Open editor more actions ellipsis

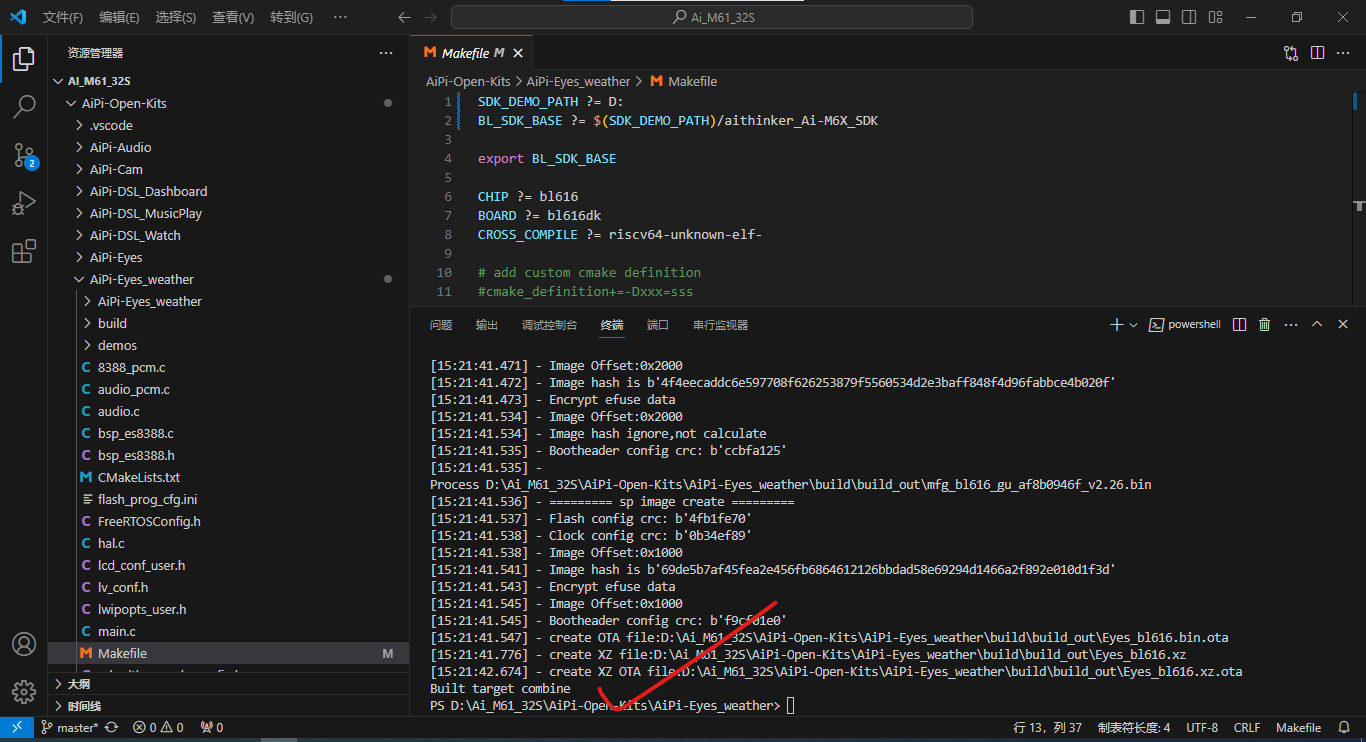[x=1344, y=53]
